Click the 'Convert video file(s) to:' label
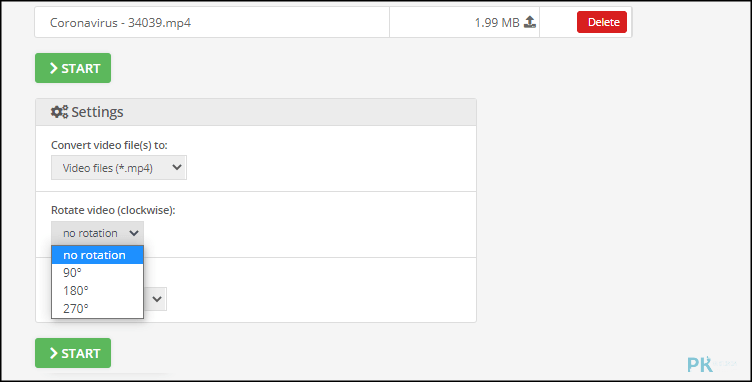 [109, 145]
